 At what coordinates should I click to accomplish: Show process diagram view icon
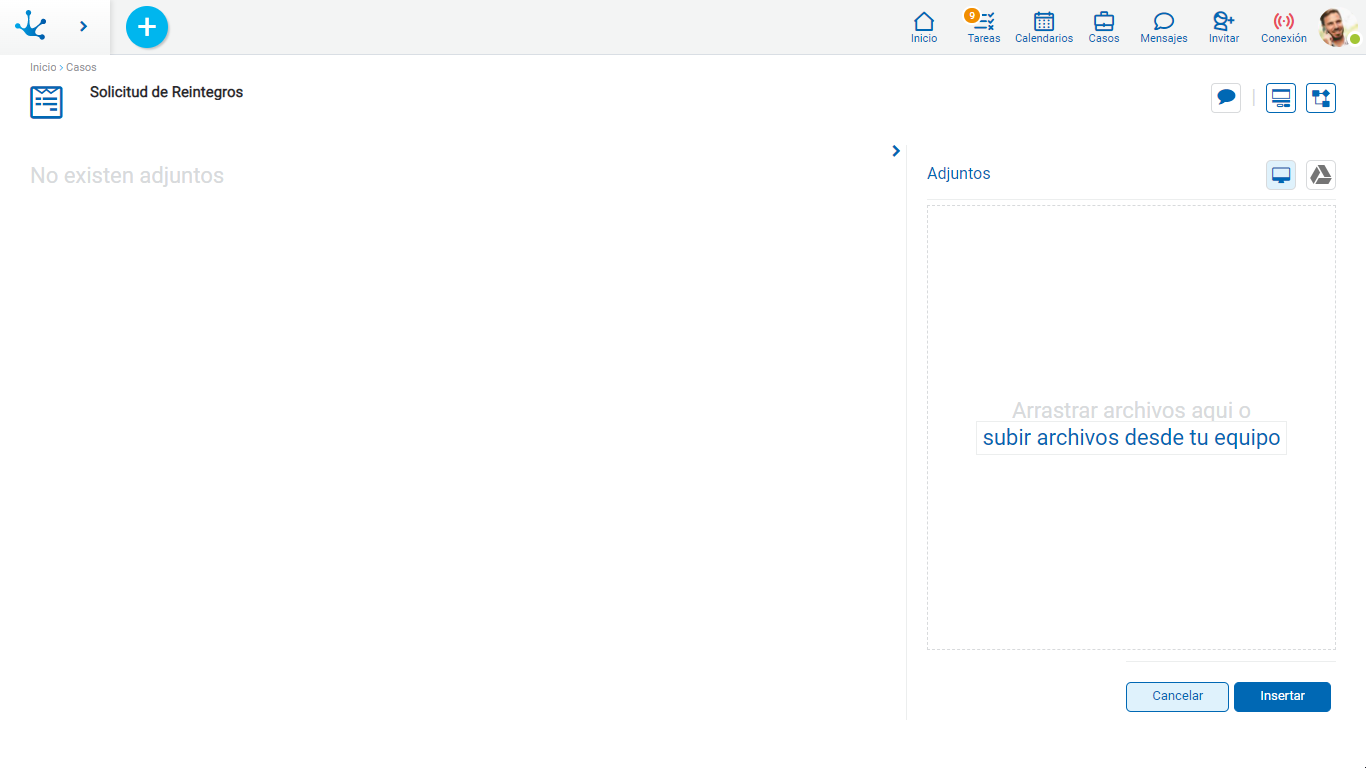1321,98
